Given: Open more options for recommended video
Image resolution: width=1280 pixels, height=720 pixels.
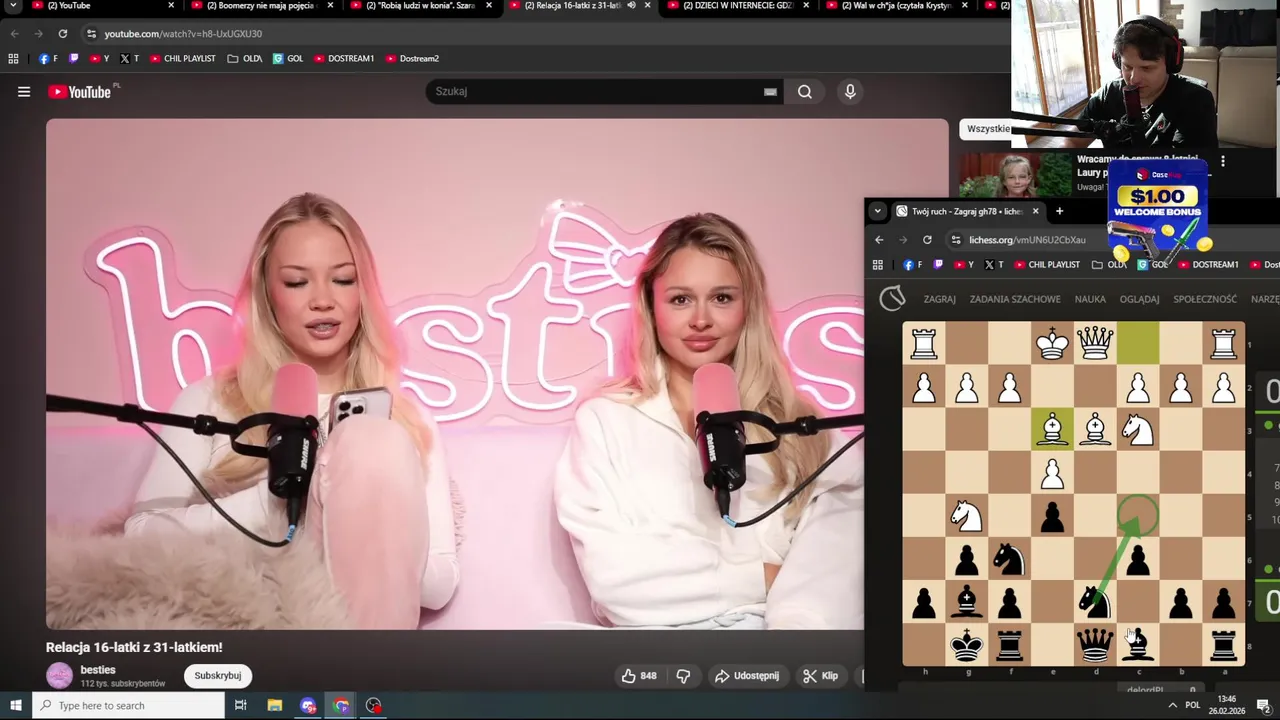Looking at the screenshot, I should pos(1222,161).
